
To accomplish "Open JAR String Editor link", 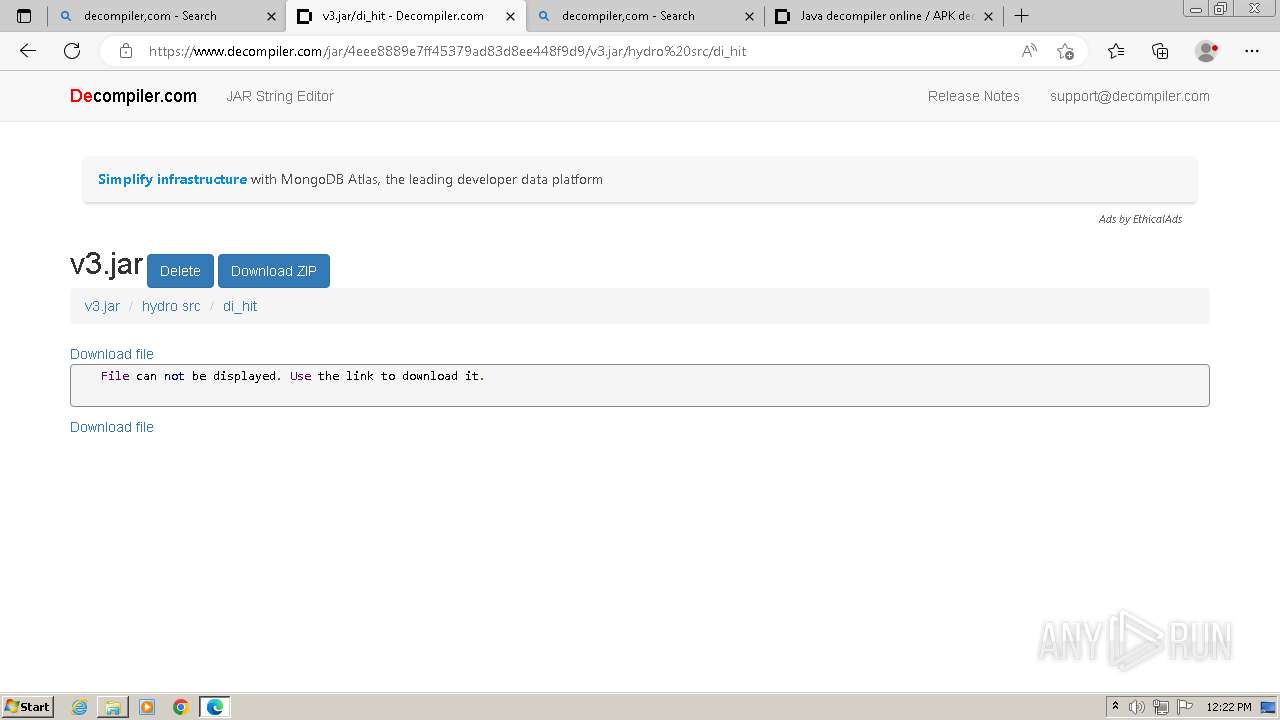I will [x=280, y=96].
